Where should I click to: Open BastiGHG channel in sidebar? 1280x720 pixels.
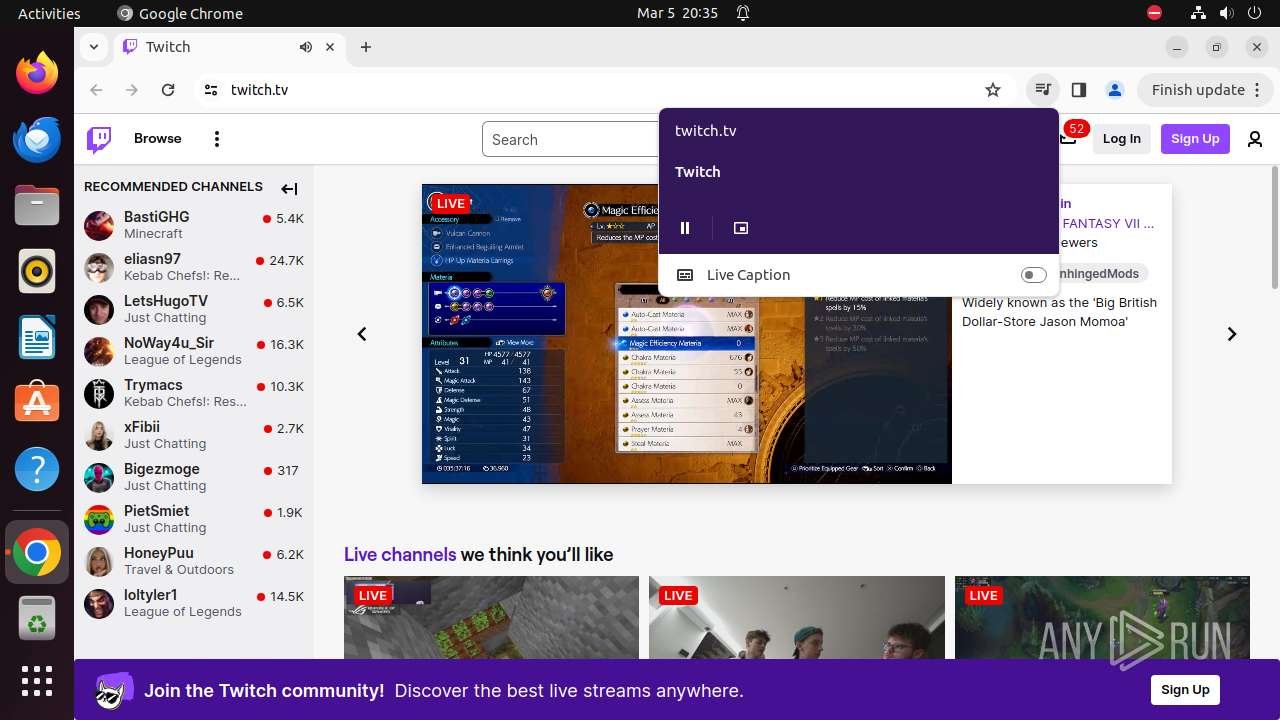pos(194,225)
